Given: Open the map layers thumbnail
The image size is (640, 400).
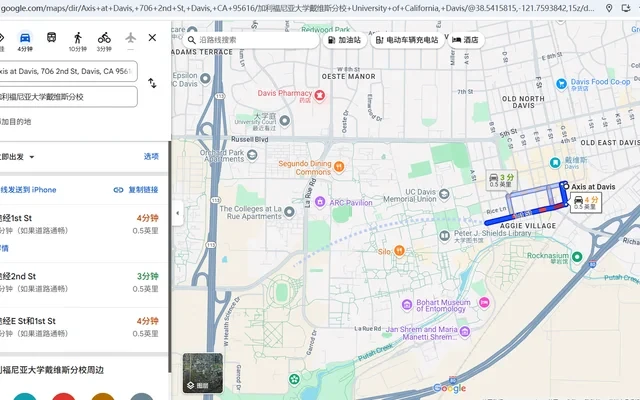Looking at the screenshot, I should tap(203, 373).
